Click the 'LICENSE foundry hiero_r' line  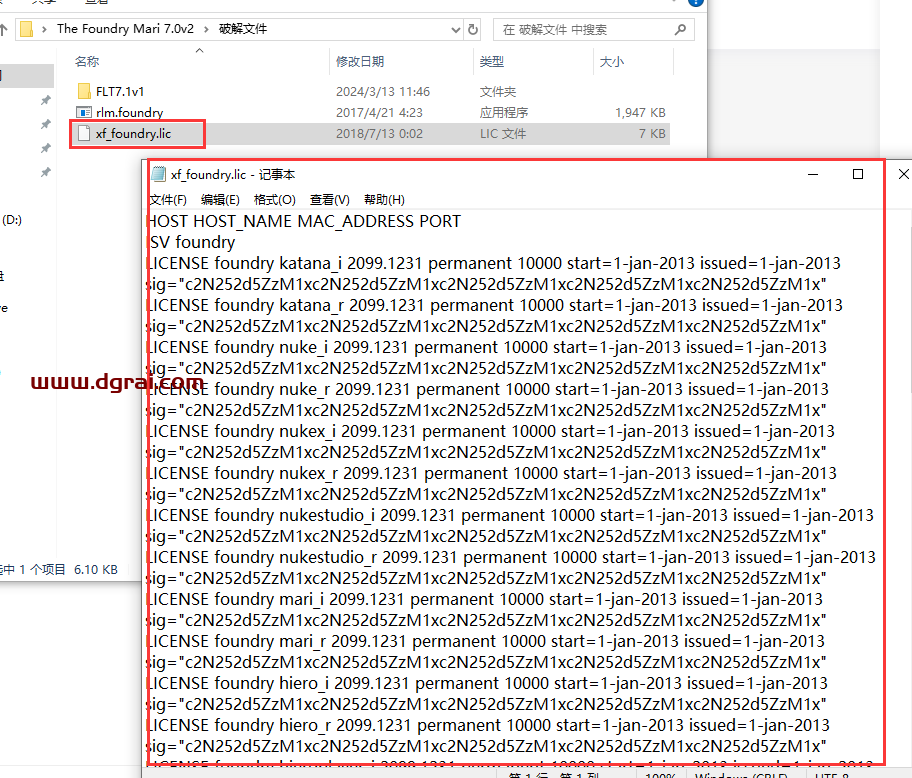[489, 725]
